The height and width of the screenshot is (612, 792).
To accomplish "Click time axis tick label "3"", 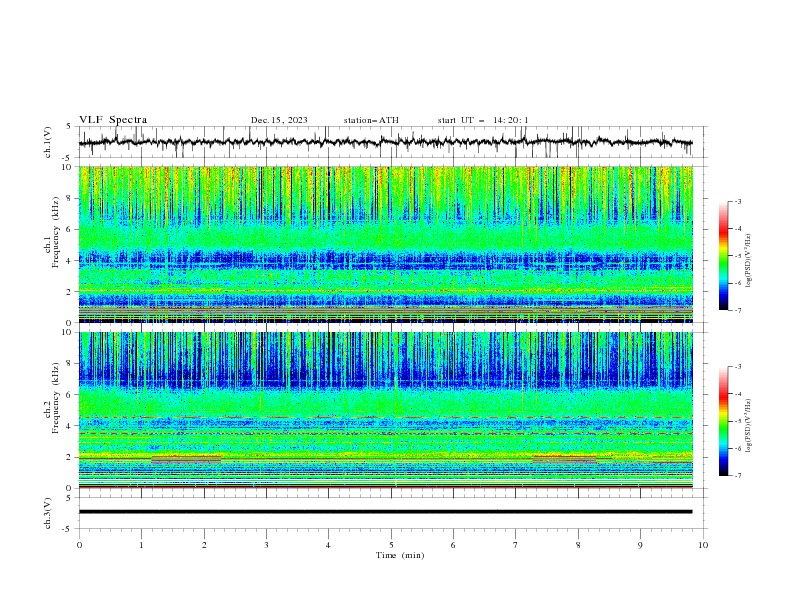I will [266, 545].
